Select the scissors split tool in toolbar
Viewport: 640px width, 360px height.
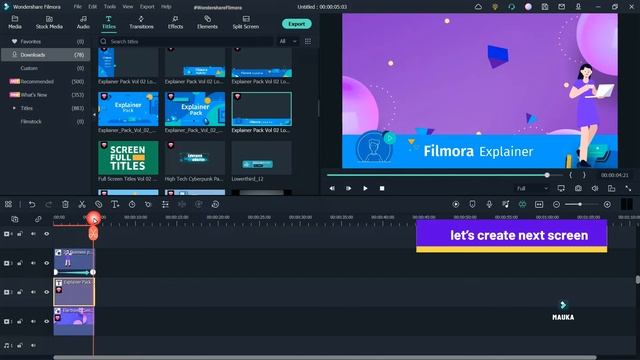point(82,204)
